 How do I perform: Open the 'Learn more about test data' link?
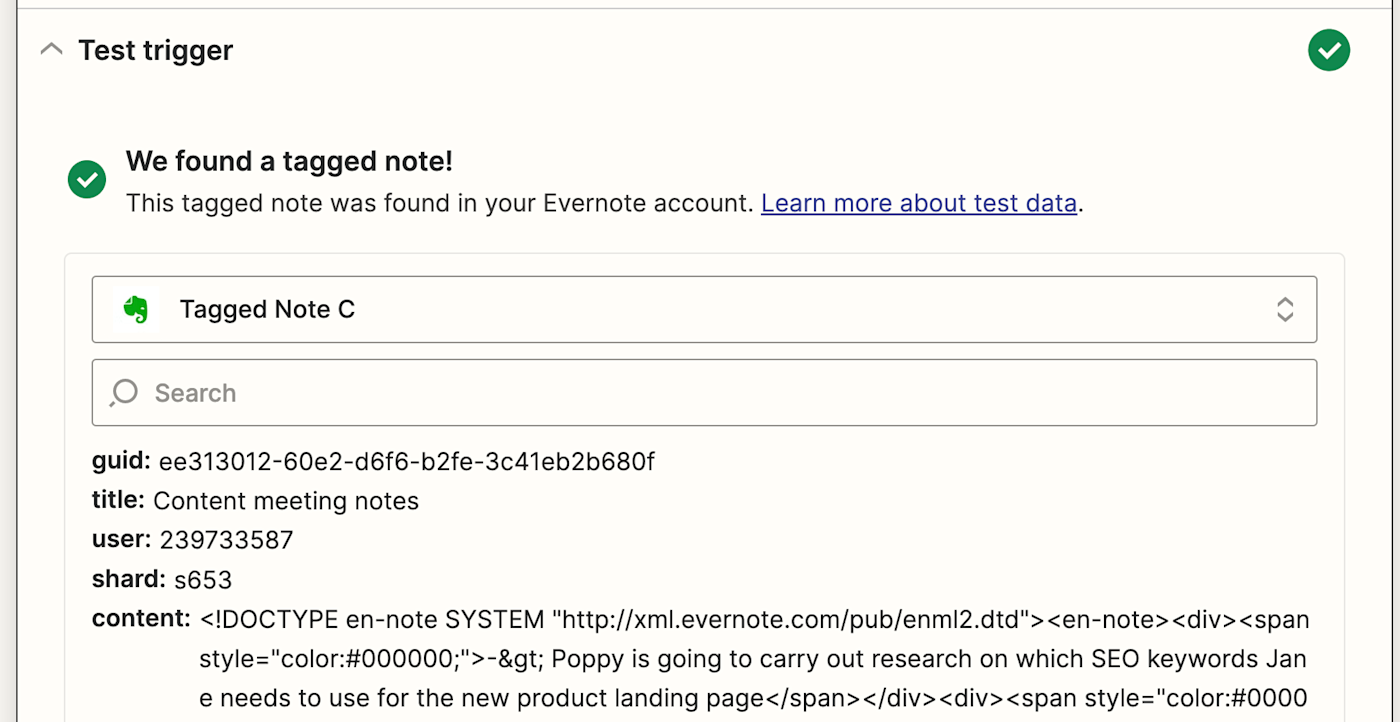918,203
